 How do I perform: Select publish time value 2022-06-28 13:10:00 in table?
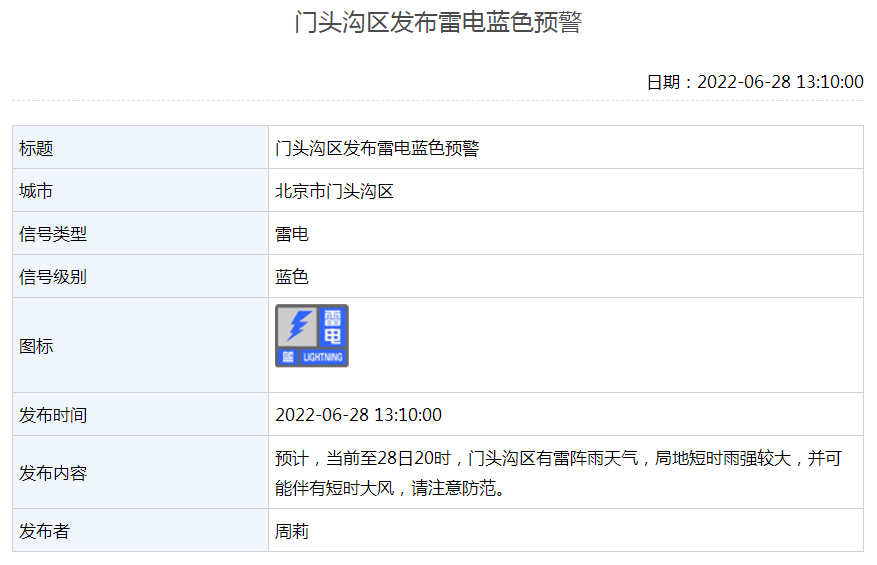coord(359,415)
